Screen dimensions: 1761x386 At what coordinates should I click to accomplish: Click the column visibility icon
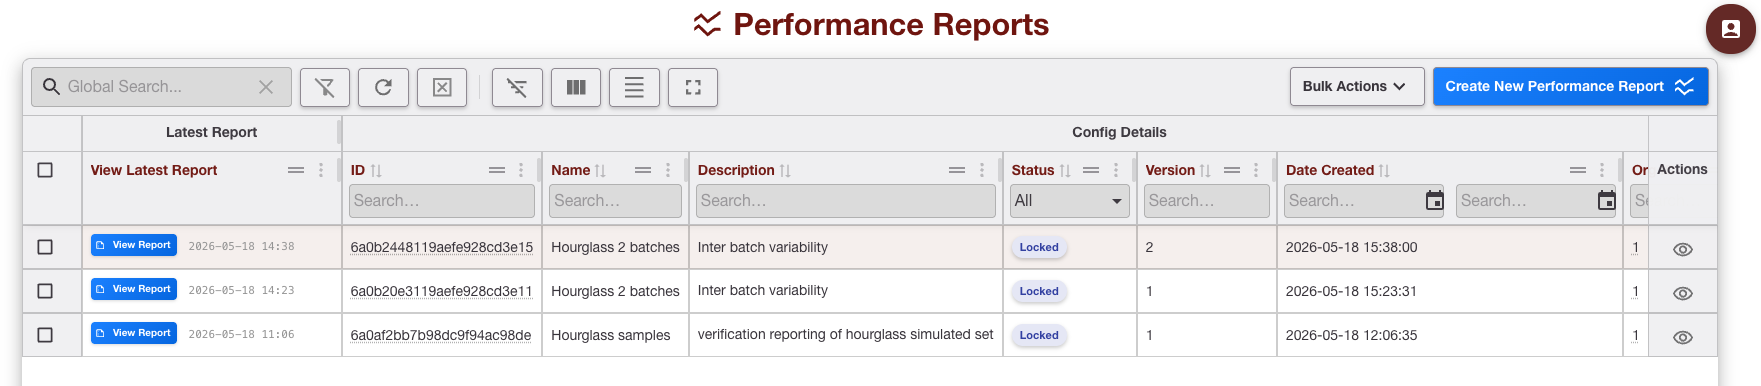coord(576,87)
